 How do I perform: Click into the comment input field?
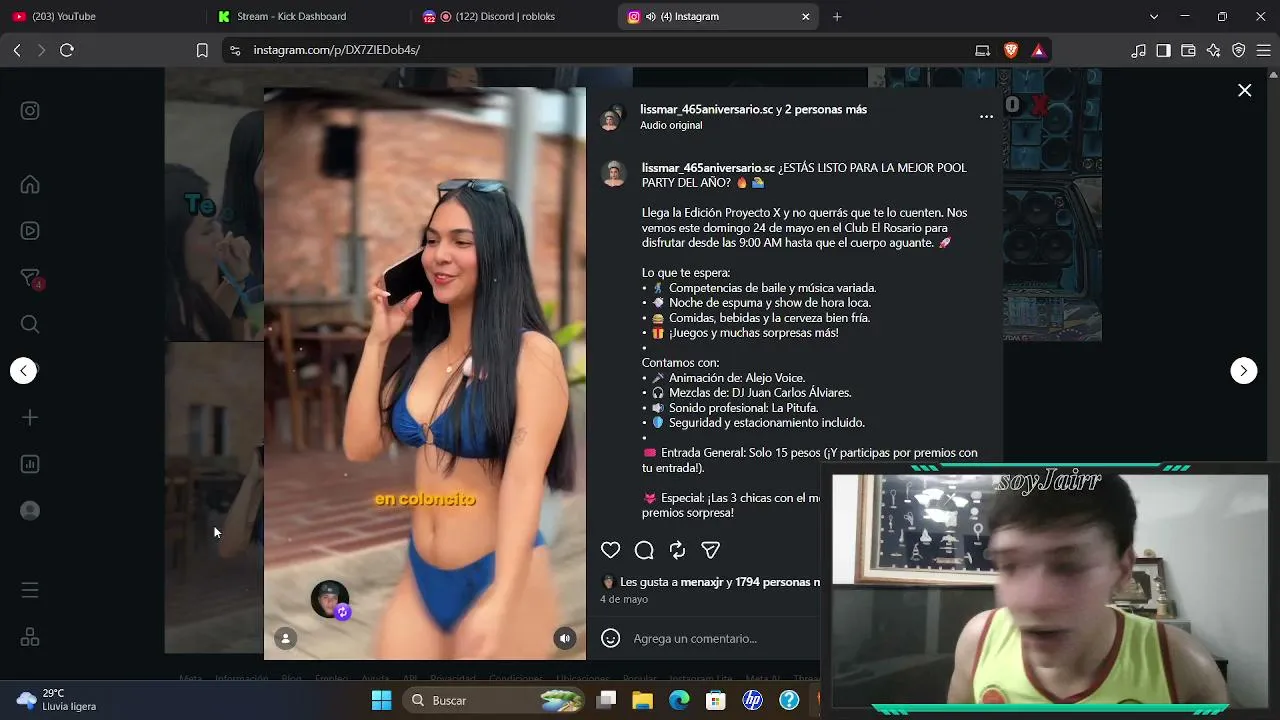723,638
